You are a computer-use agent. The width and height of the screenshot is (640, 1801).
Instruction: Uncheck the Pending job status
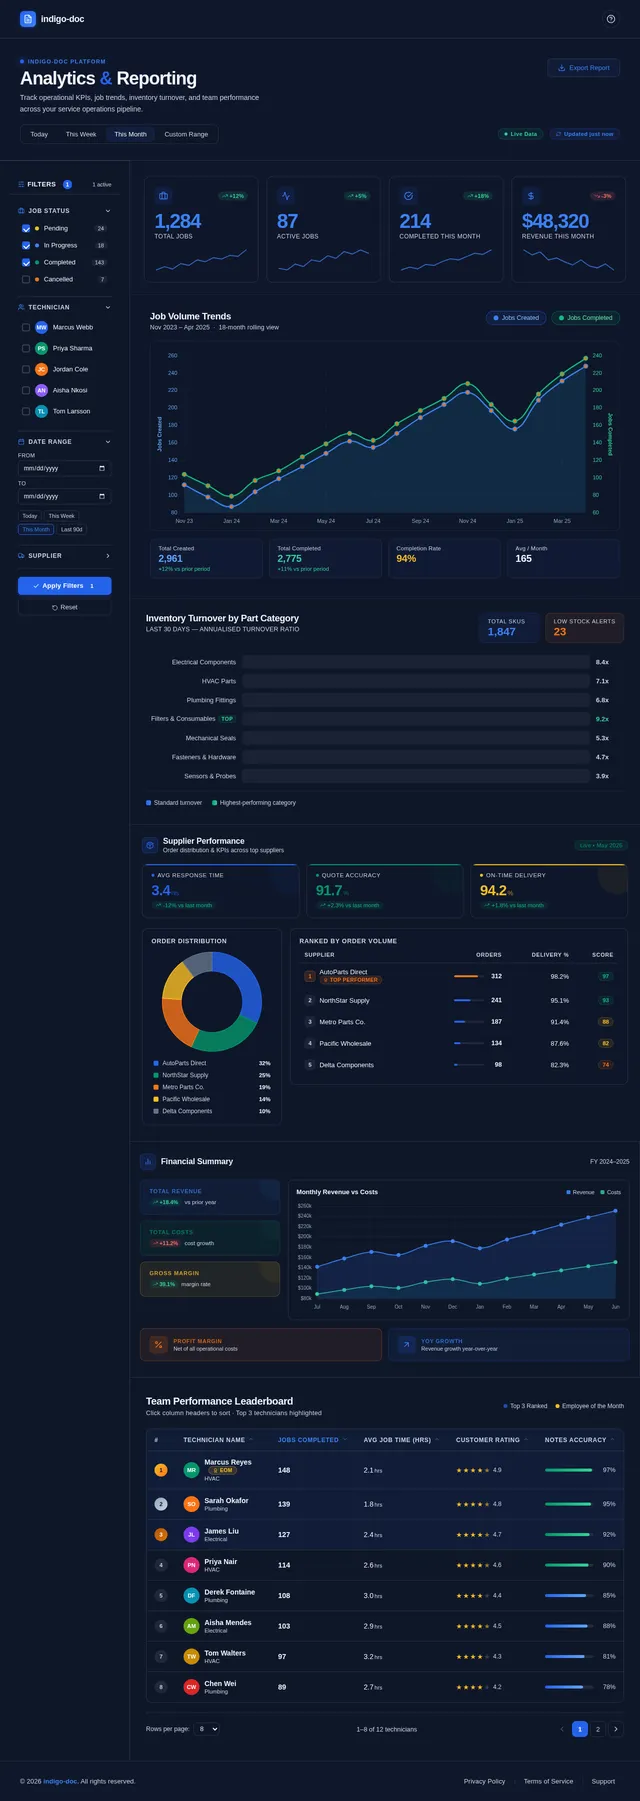pyautogui.click(x=26, y=228)
